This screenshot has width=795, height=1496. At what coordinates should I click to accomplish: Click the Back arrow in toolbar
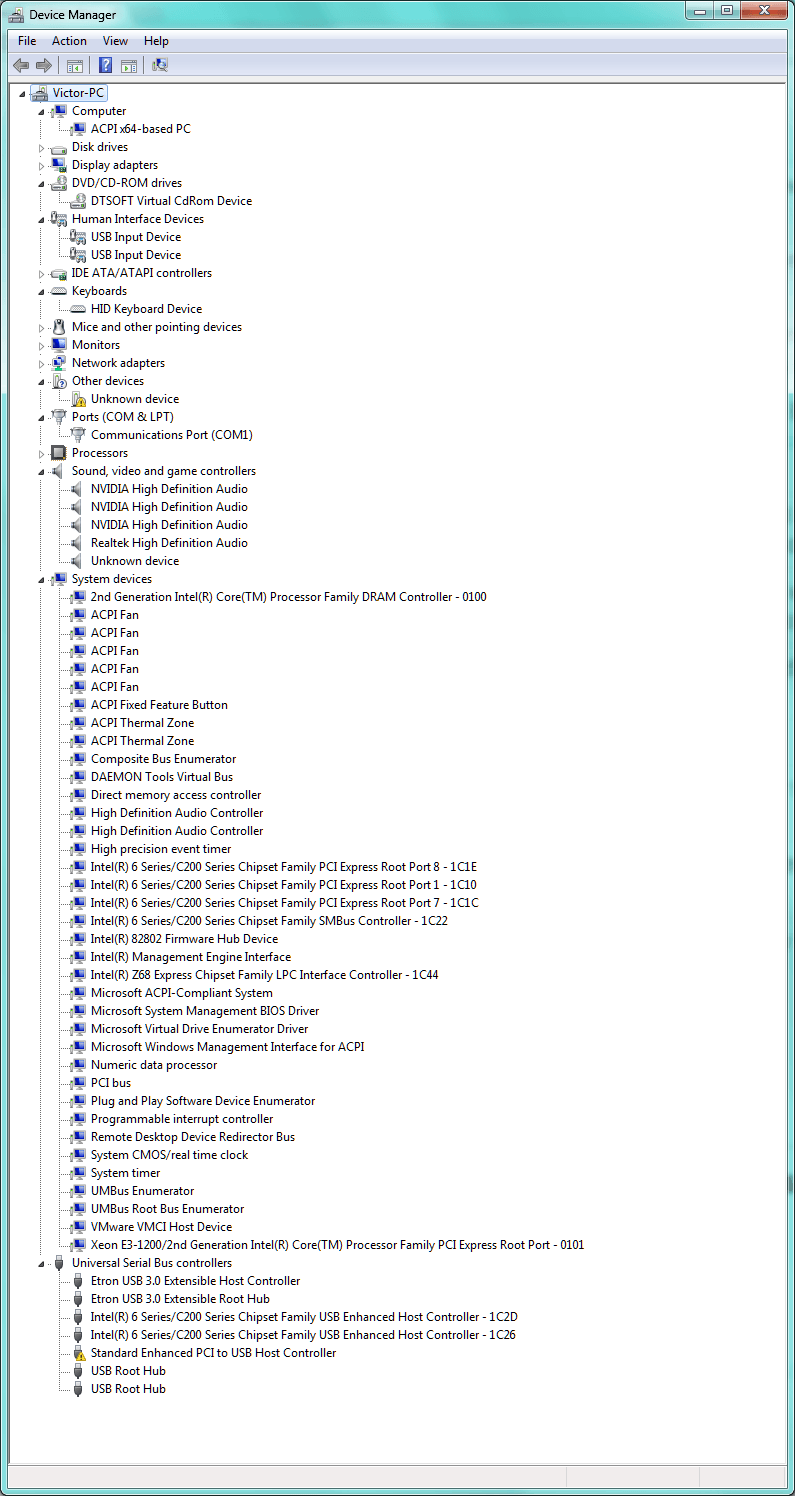[x=21, y=66]
